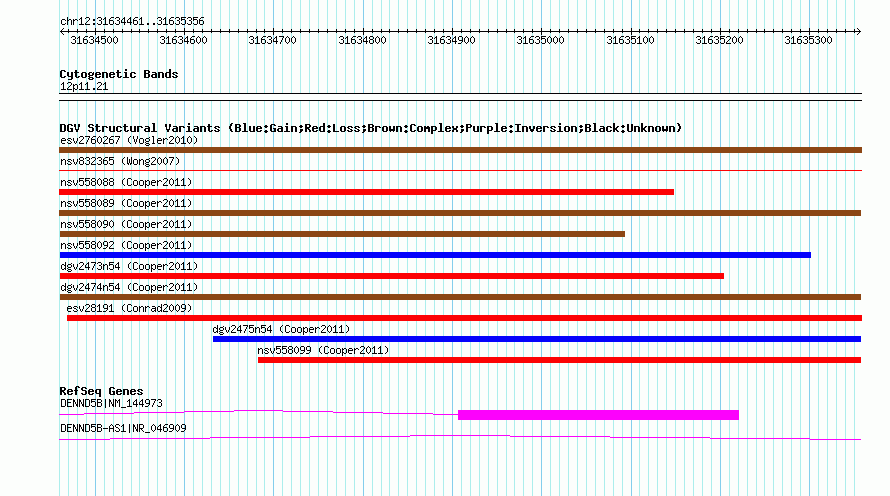Click ruler position 31635100

[630, 40]
